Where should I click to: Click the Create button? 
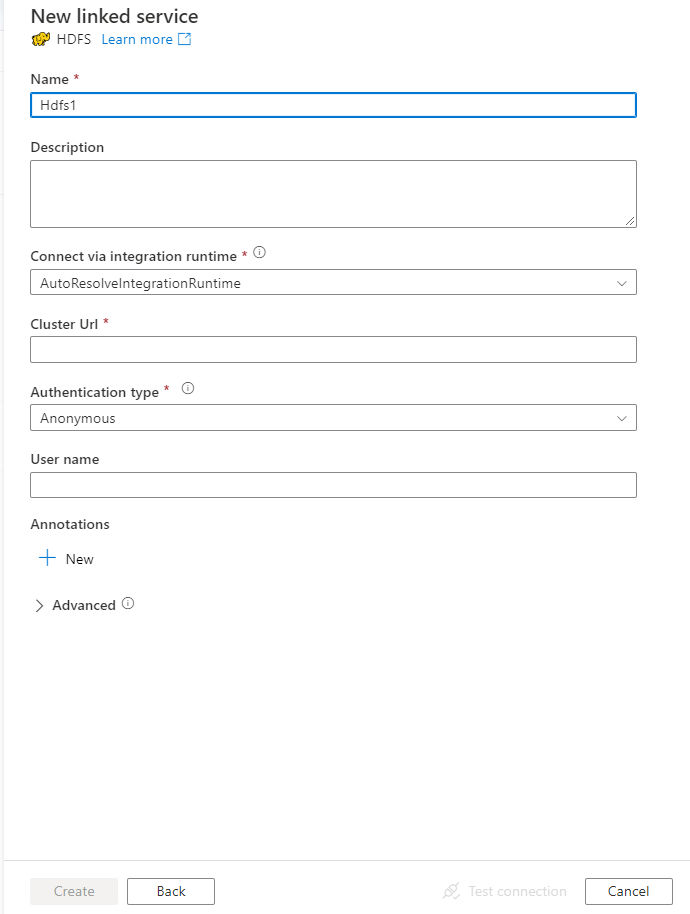point(73,891)
